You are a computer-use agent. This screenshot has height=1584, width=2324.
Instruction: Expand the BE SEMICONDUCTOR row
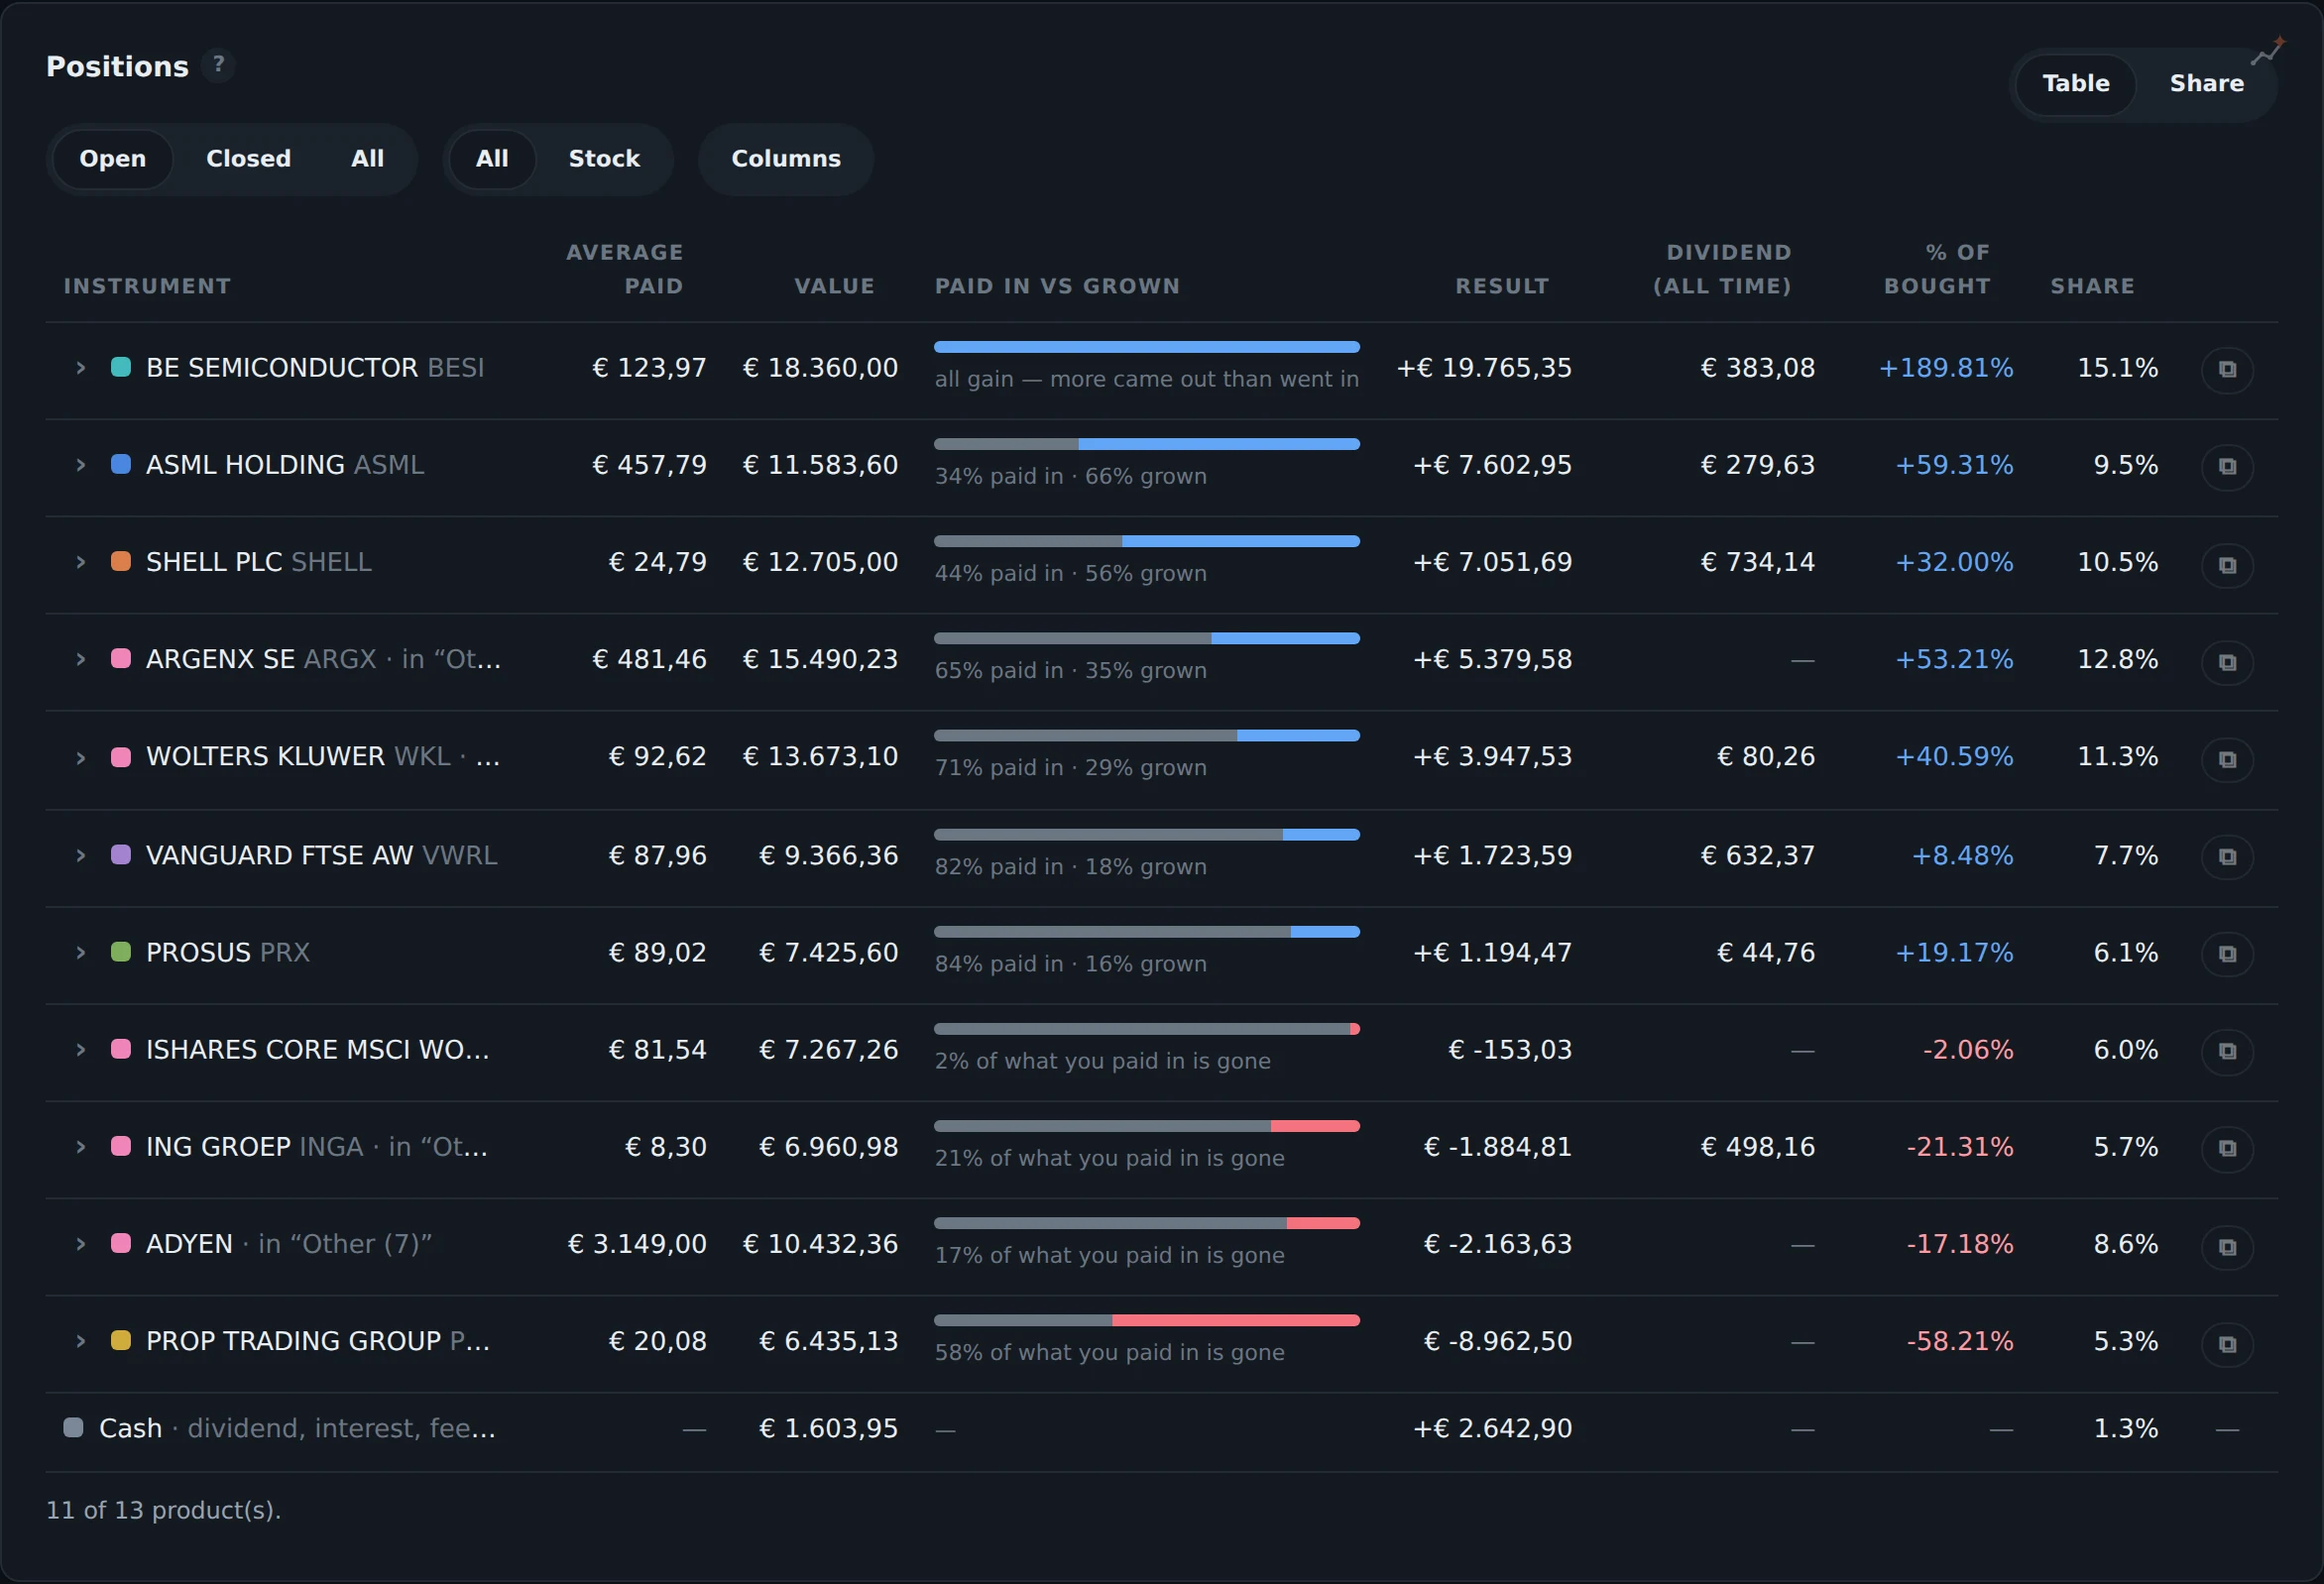coord(81,368)
